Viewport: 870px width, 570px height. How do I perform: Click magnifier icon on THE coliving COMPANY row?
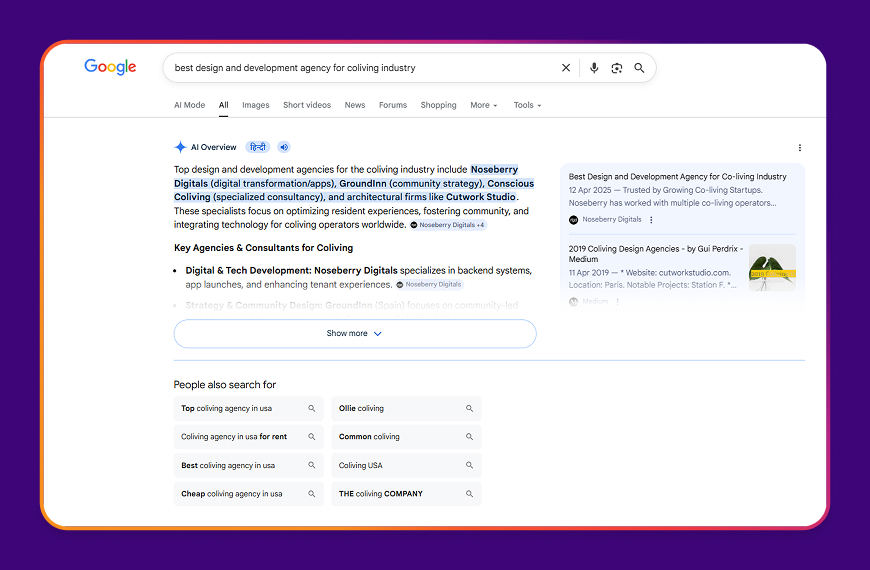point(469,494)
